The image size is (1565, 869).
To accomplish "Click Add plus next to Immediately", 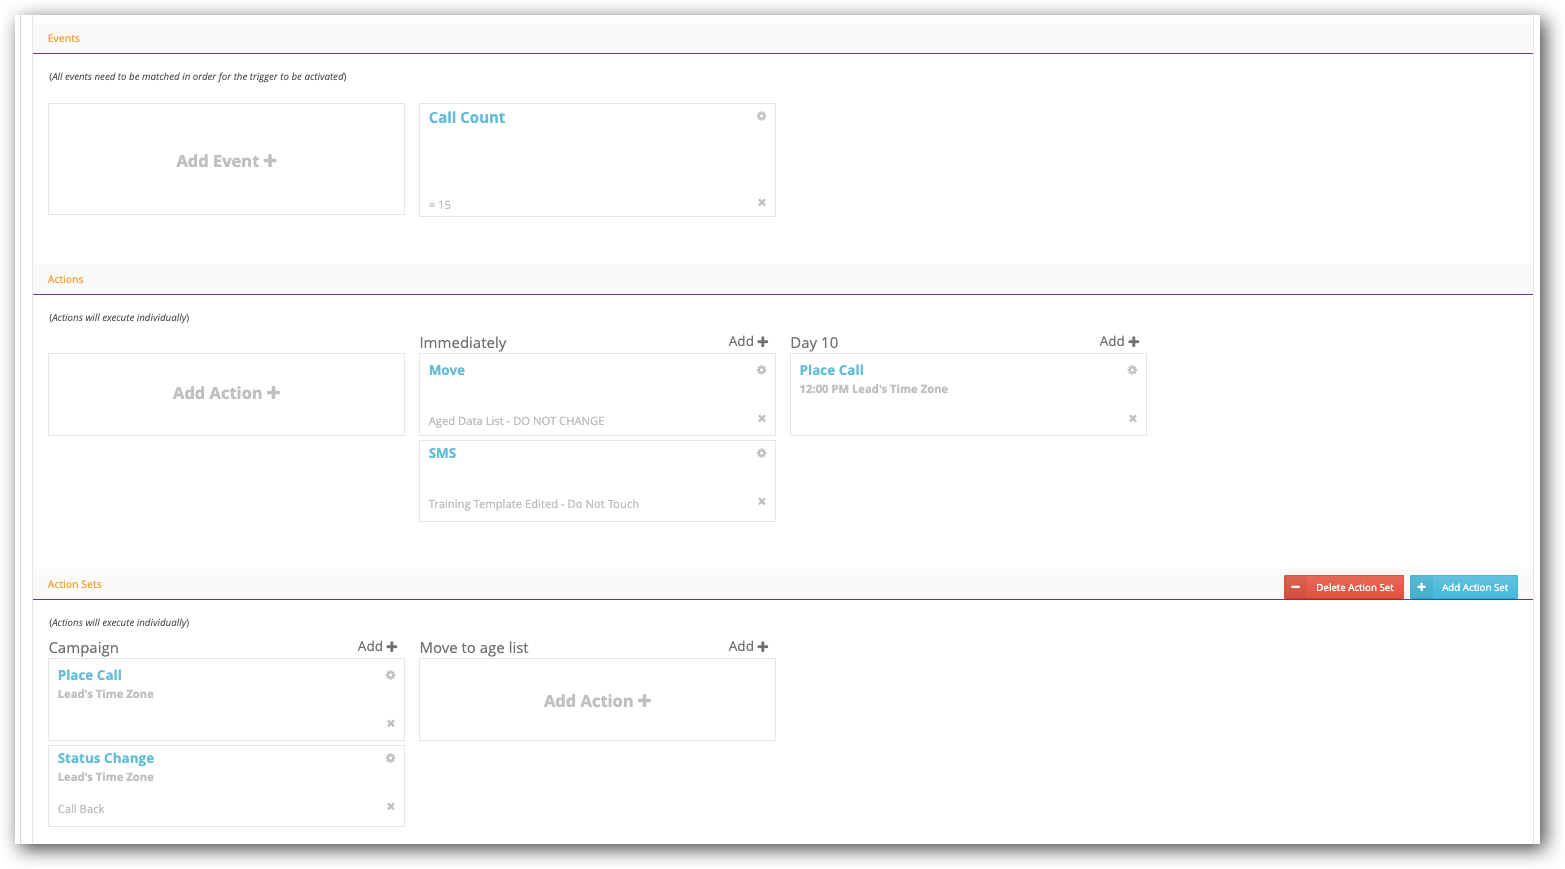I will (x=748, y=342).
